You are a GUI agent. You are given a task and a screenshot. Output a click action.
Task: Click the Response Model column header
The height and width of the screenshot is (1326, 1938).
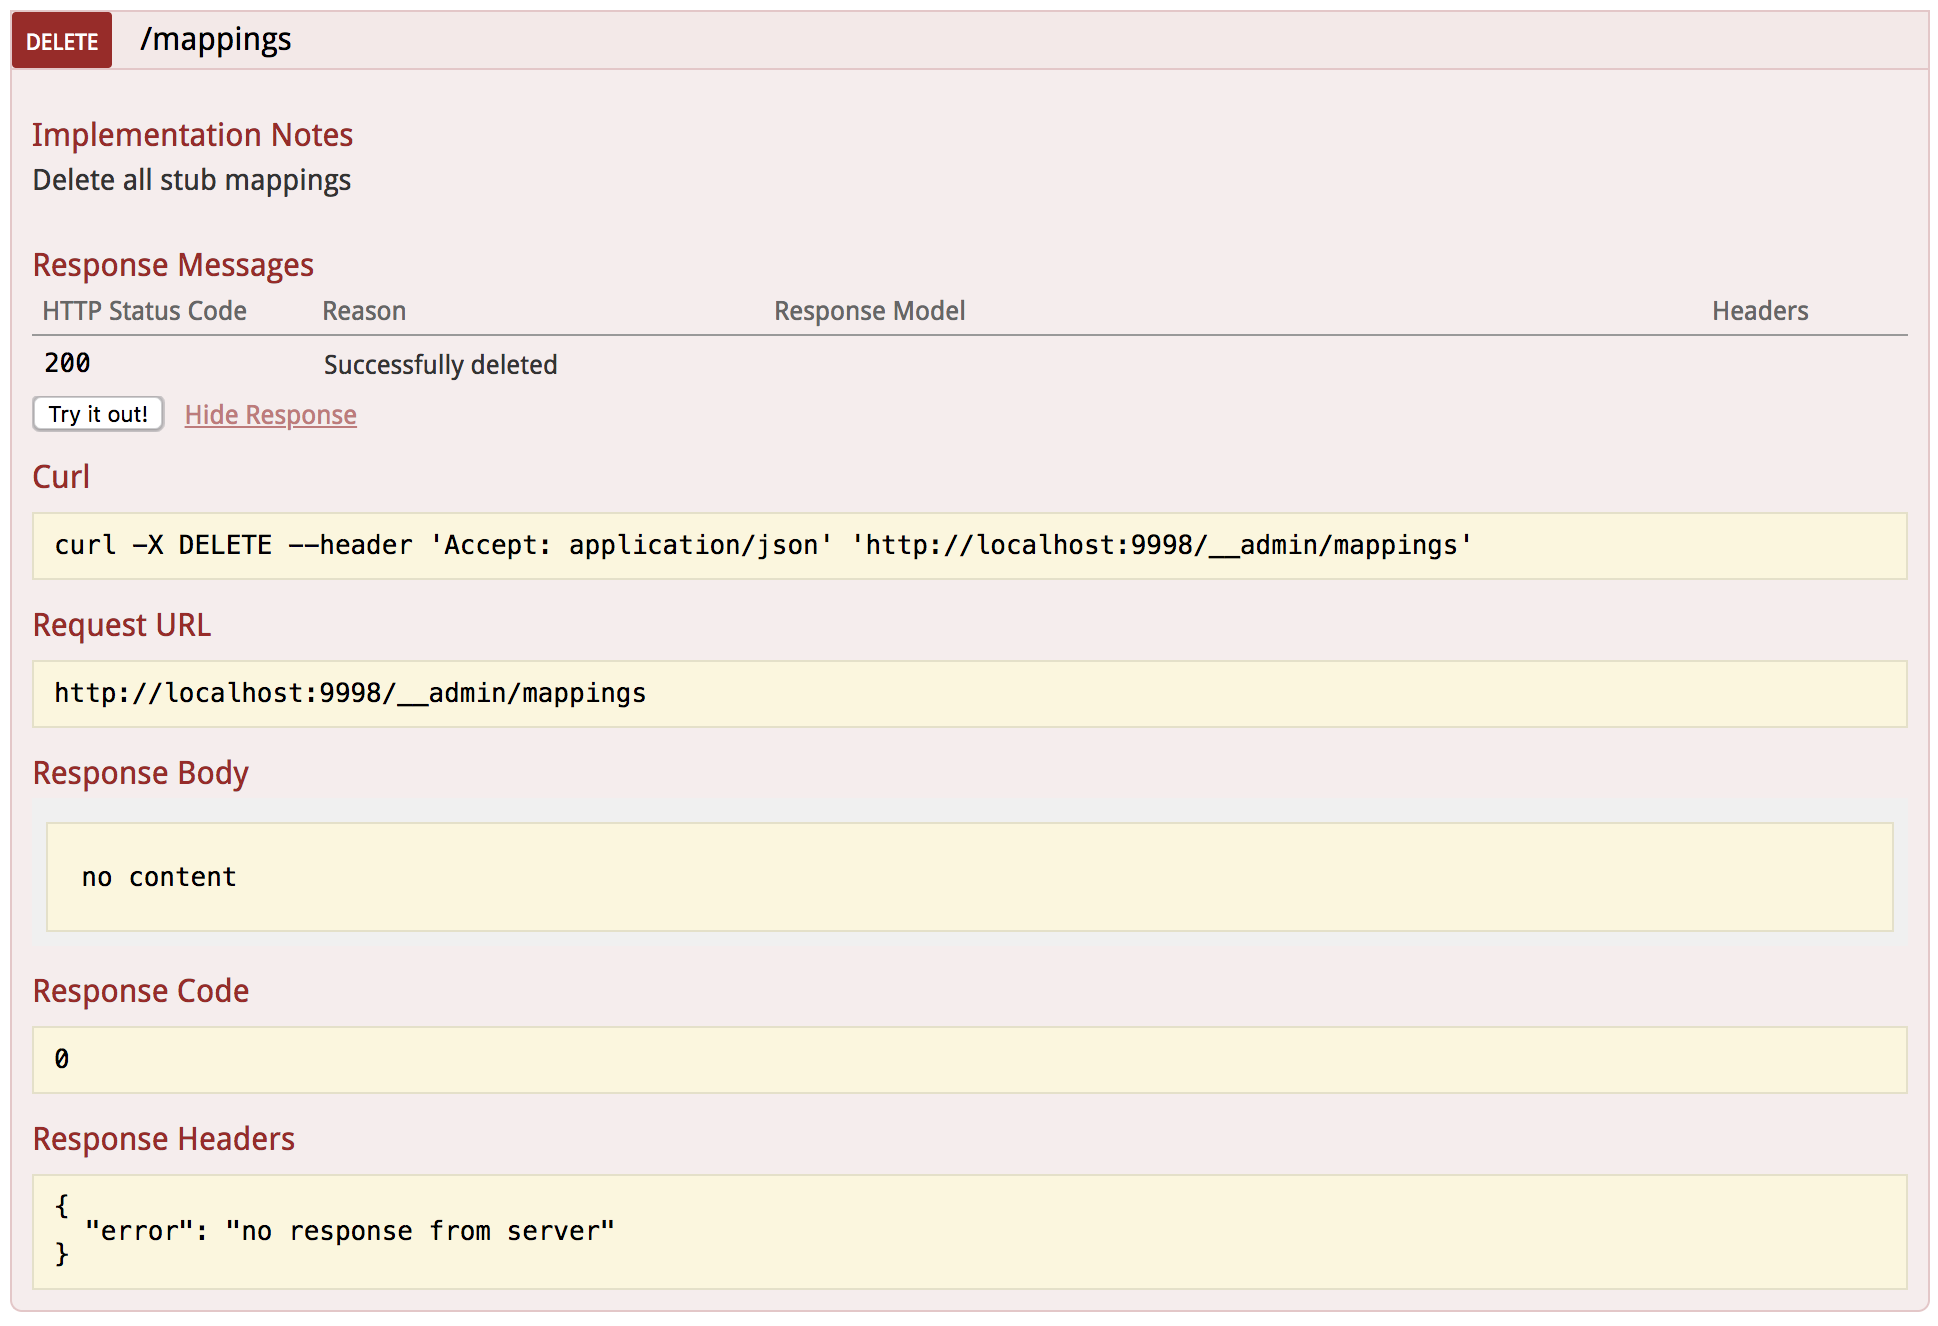869,310
